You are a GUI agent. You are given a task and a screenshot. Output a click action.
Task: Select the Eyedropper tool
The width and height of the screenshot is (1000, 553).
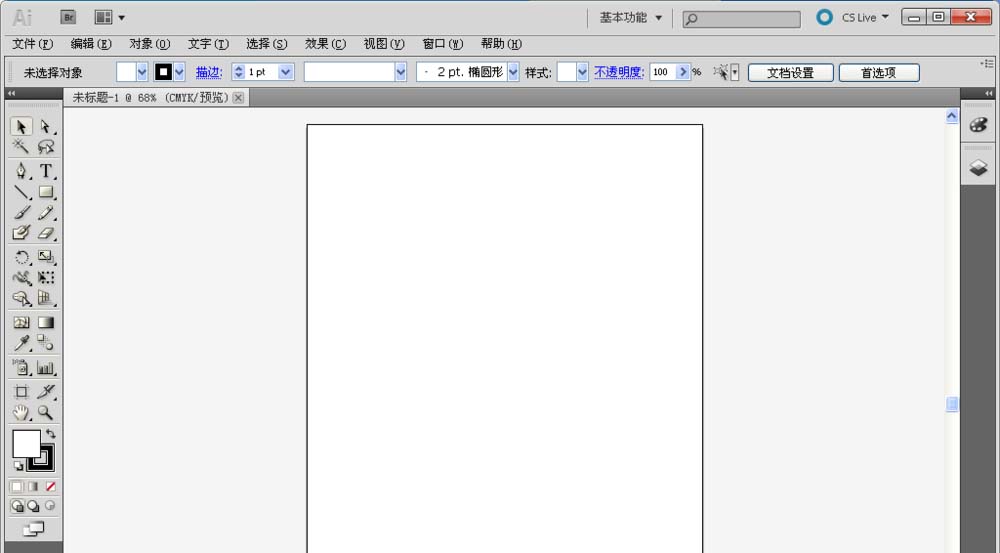21,343
